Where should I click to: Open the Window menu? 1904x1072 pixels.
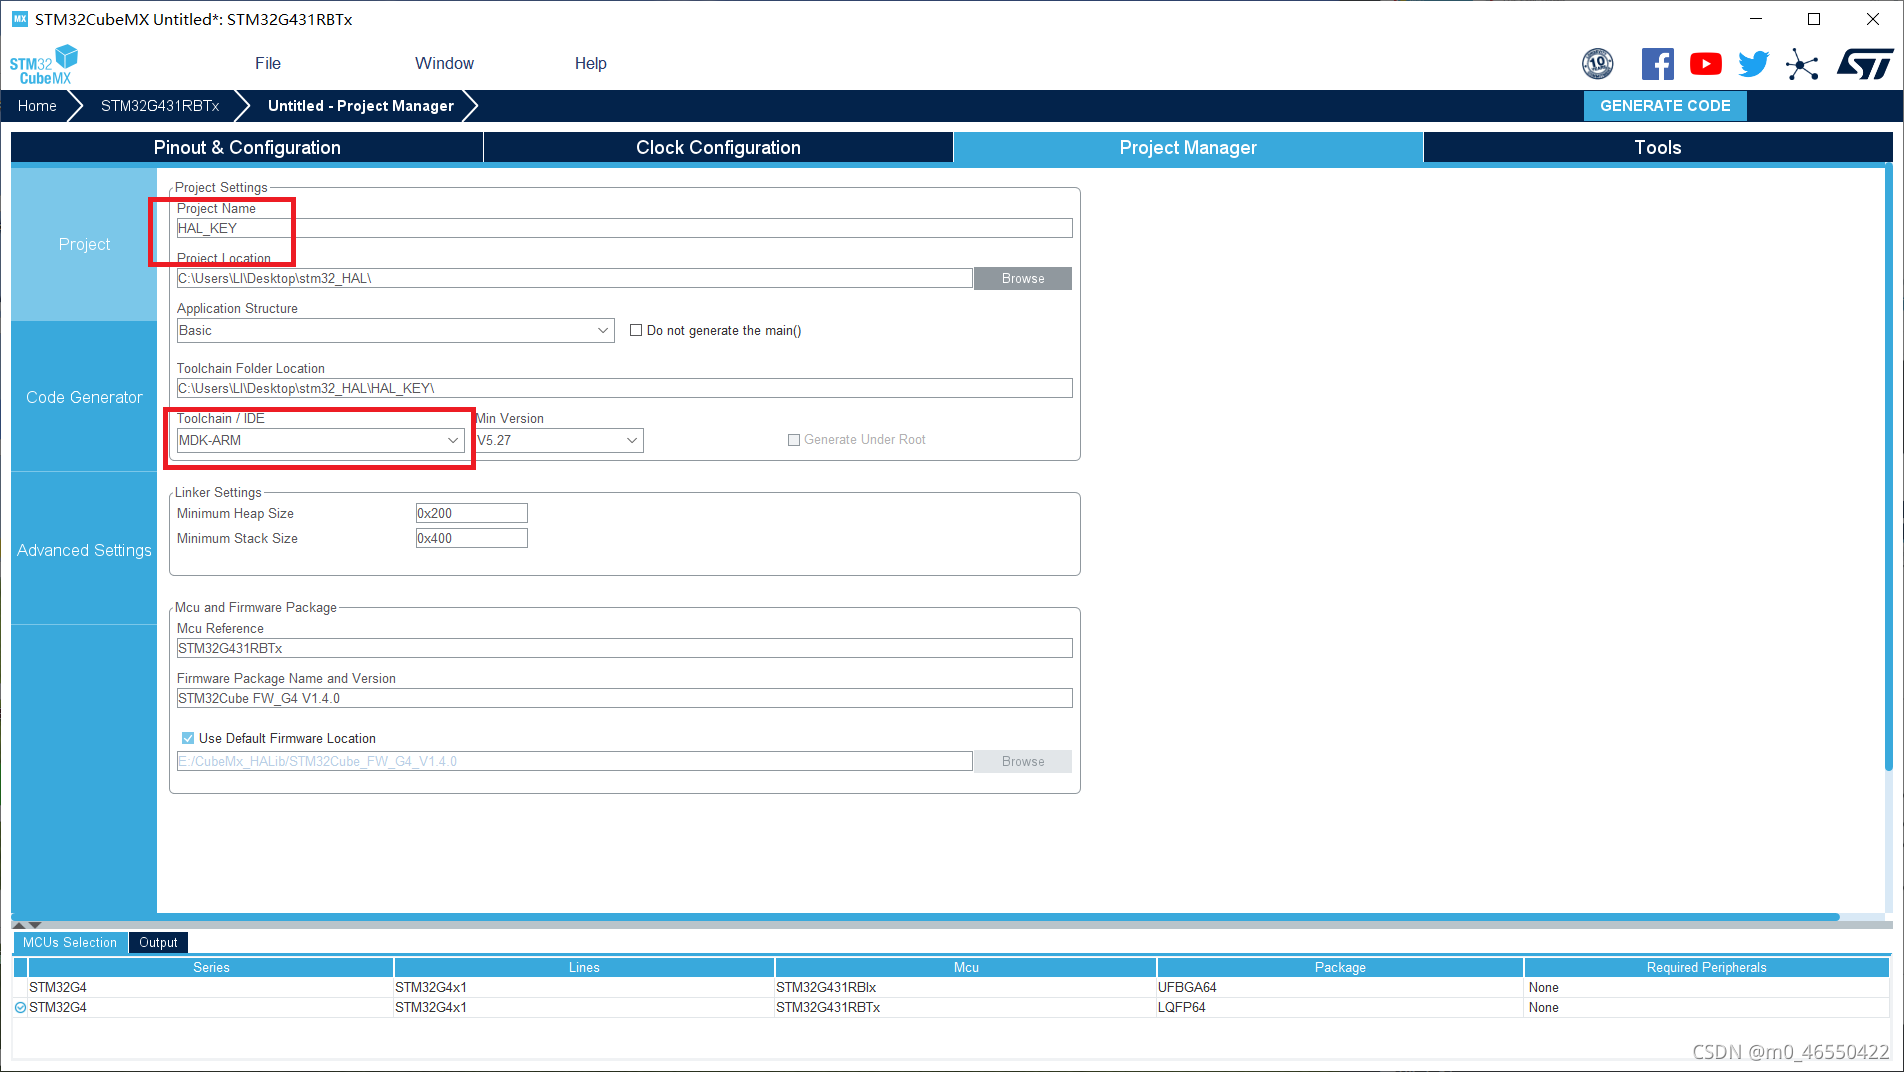click(x=444, y=63)
